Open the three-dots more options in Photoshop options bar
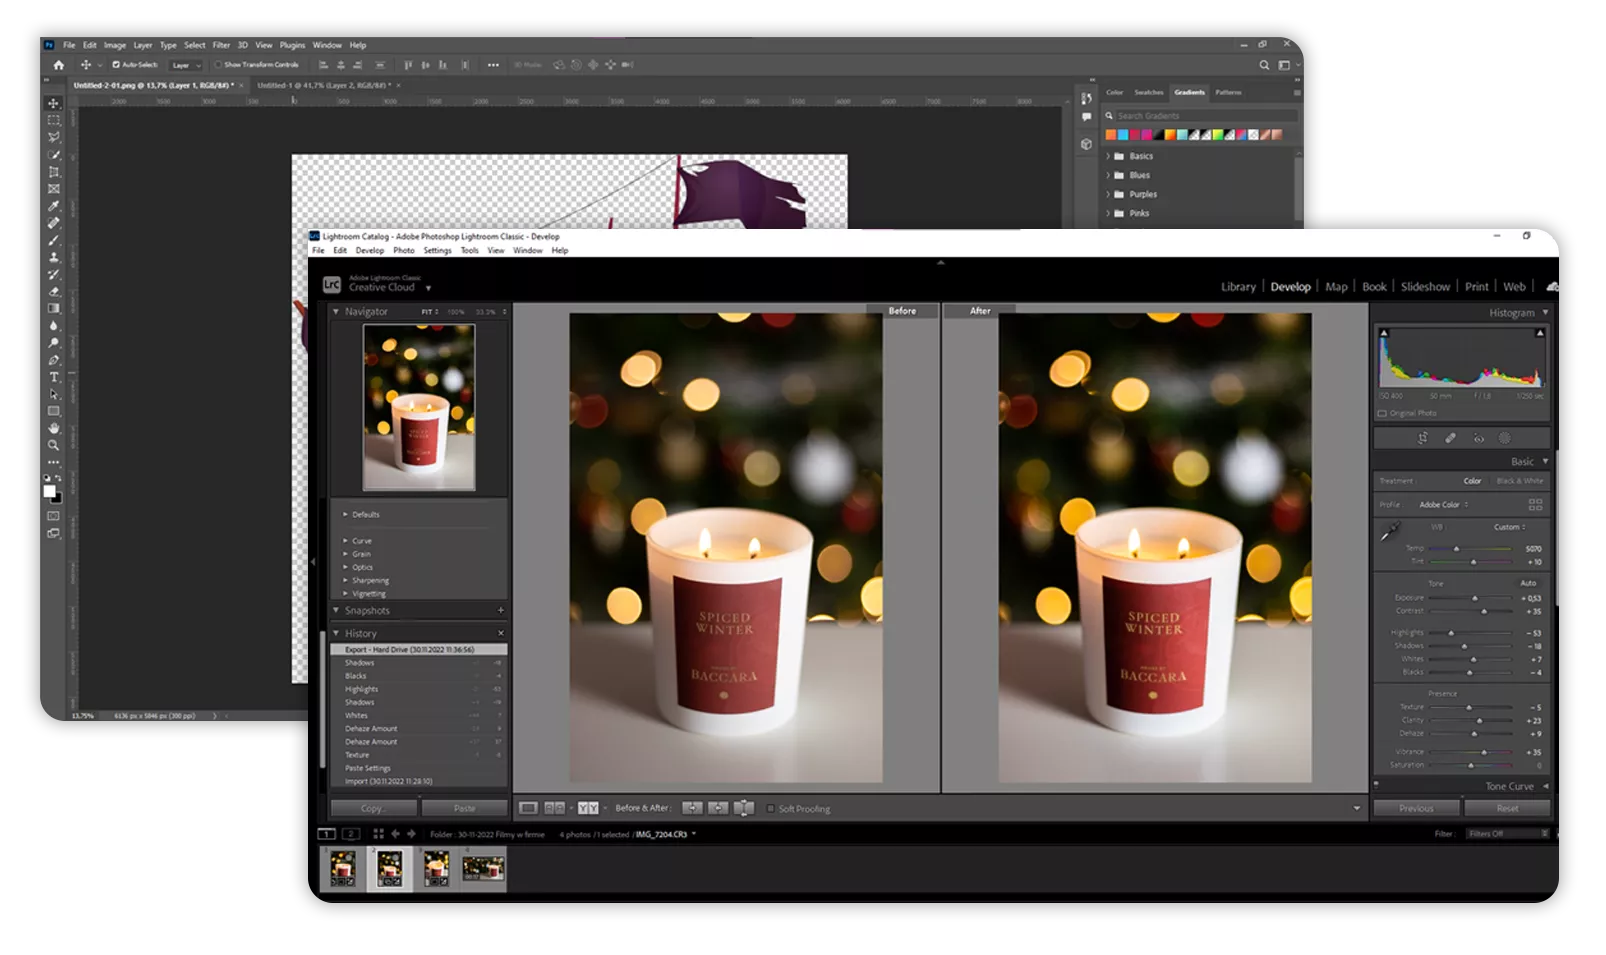The width and height of the screenshot is (1606, 955). click(x=493, y=65)
